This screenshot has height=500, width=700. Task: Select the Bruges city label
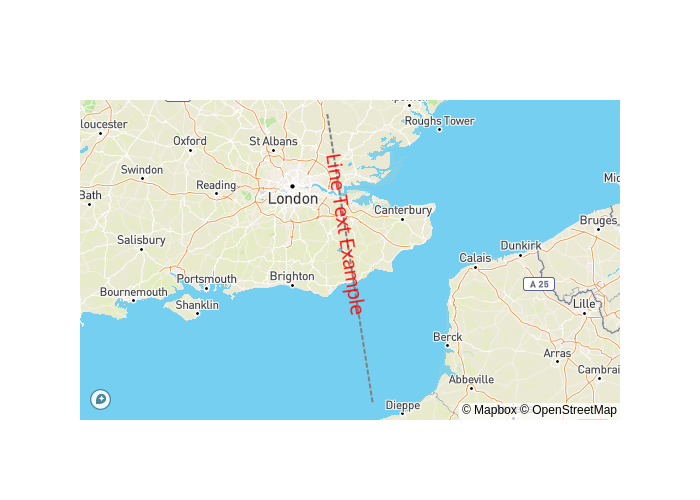(598, 221)
